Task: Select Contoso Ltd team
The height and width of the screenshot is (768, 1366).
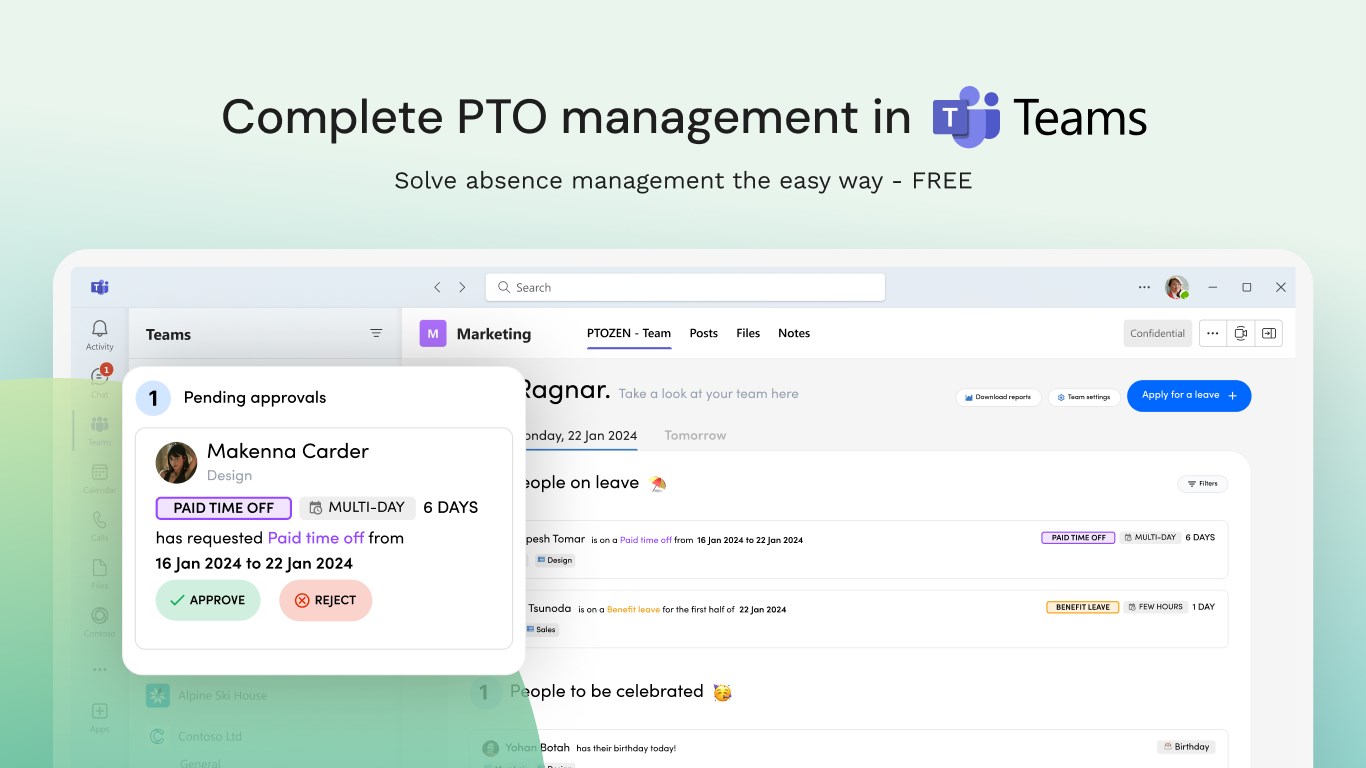Action: 195,737
